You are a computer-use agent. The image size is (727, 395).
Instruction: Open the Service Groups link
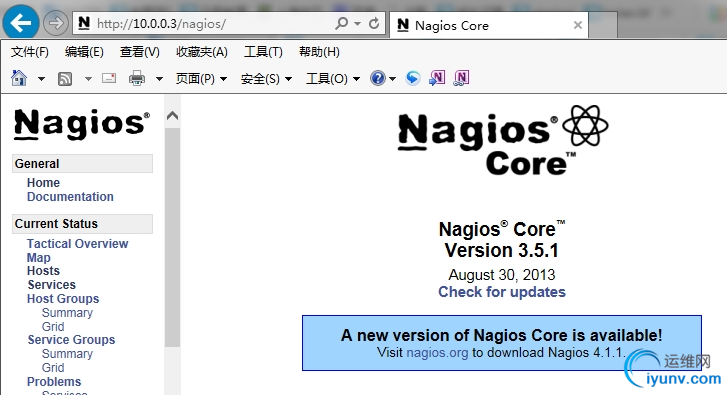71,339
